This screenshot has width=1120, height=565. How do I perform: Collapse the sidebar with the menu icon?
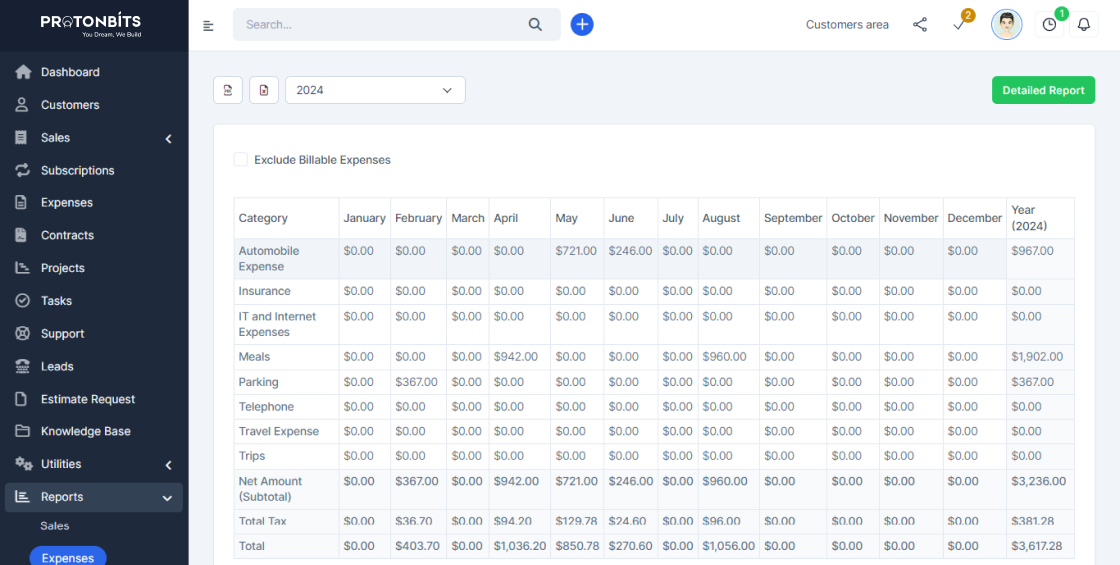(208, 25)
